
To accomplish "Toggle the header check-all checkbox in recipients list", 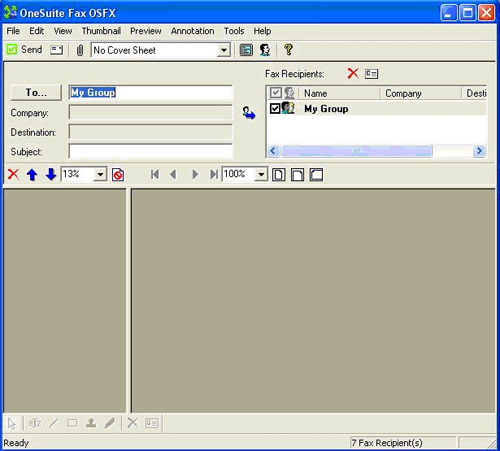I will [275, 93].
